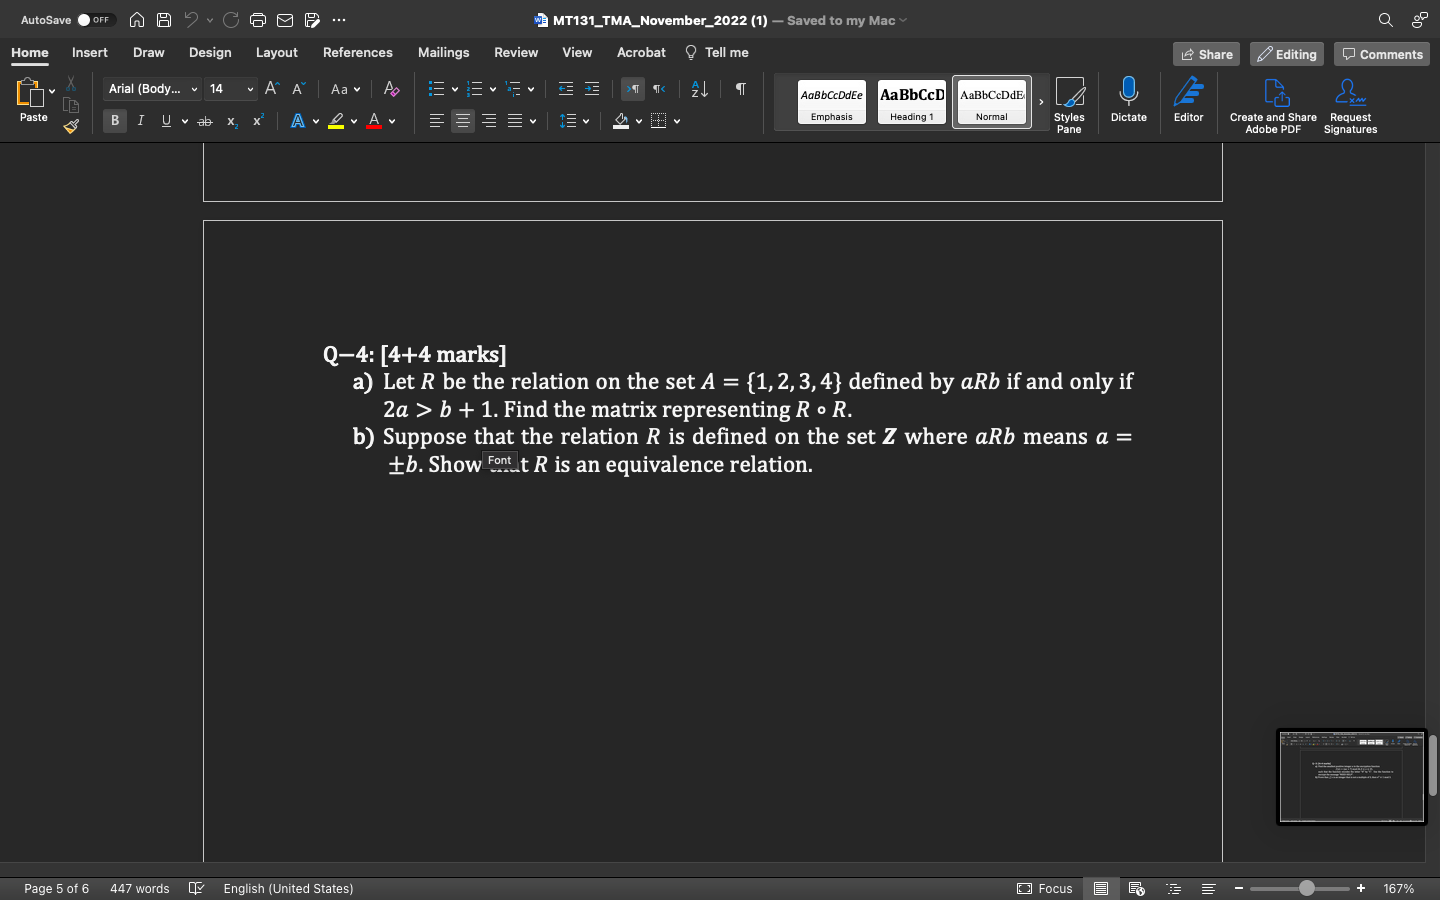
Task: Expand the styles gallery arrow
Action: [x=1041, y=102]
